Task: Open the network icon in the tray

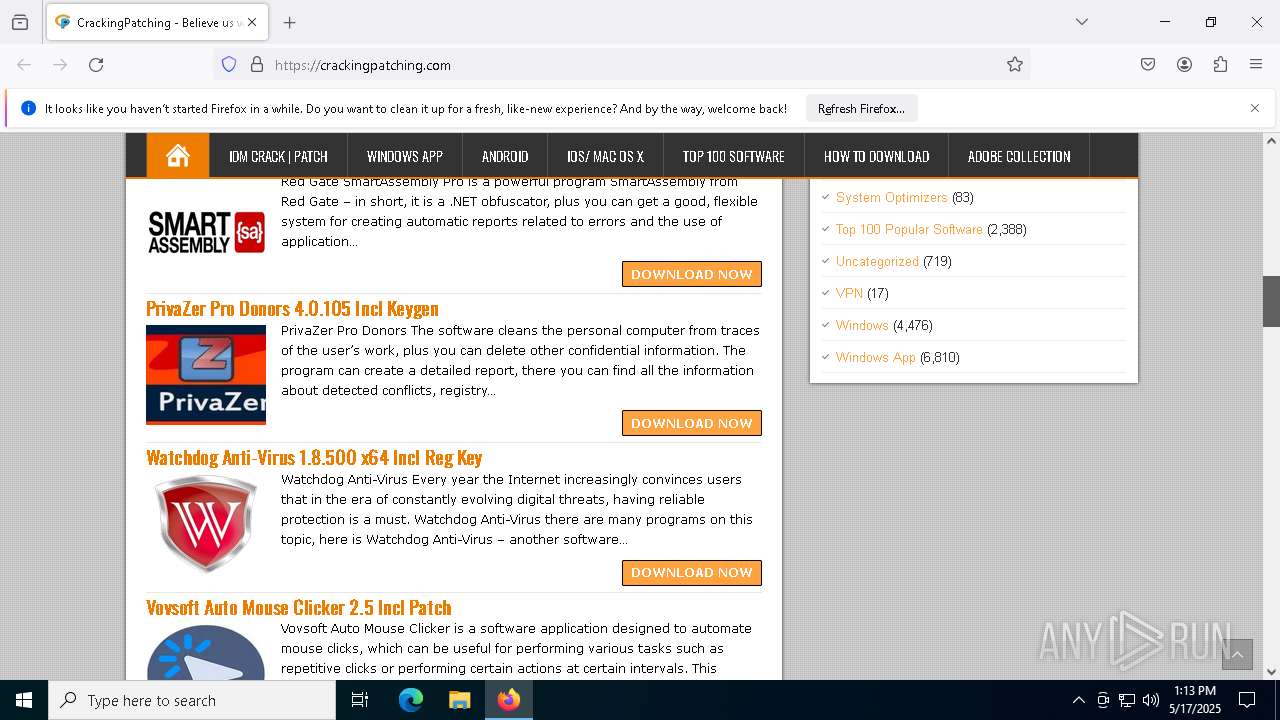Action: pos(1127,700)
